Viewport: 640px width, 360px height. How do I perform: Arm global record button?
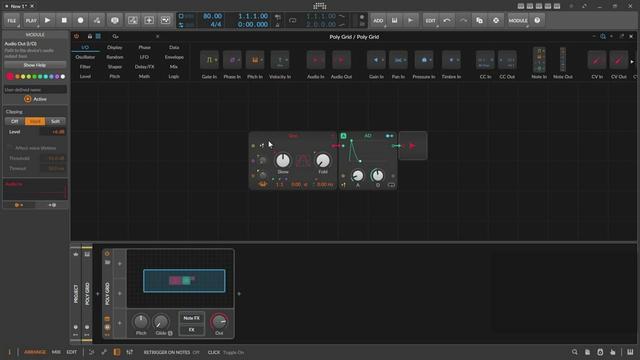click(x=80, y=20)
